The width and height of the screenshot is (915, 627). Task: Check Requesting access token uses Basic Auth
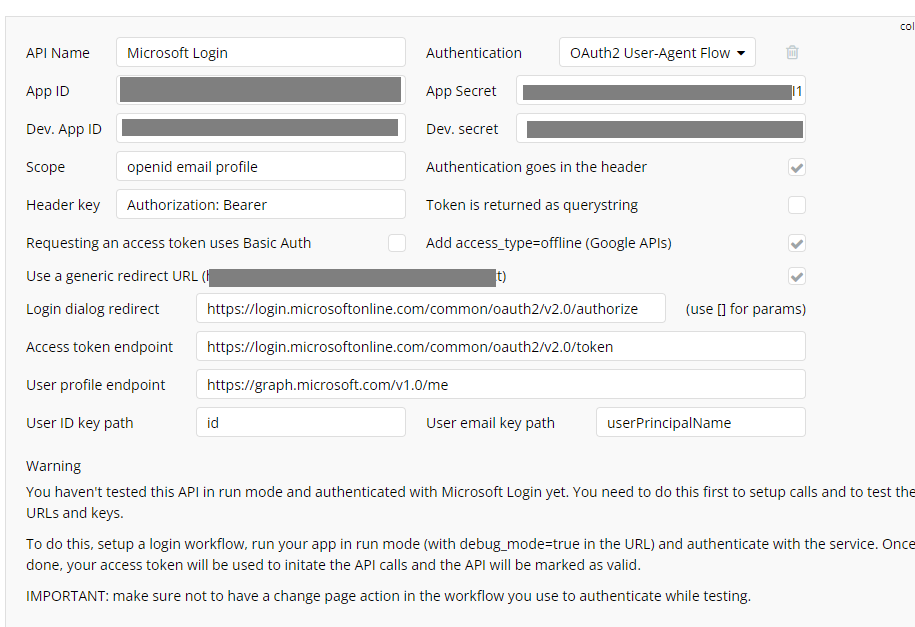[397, 243]
